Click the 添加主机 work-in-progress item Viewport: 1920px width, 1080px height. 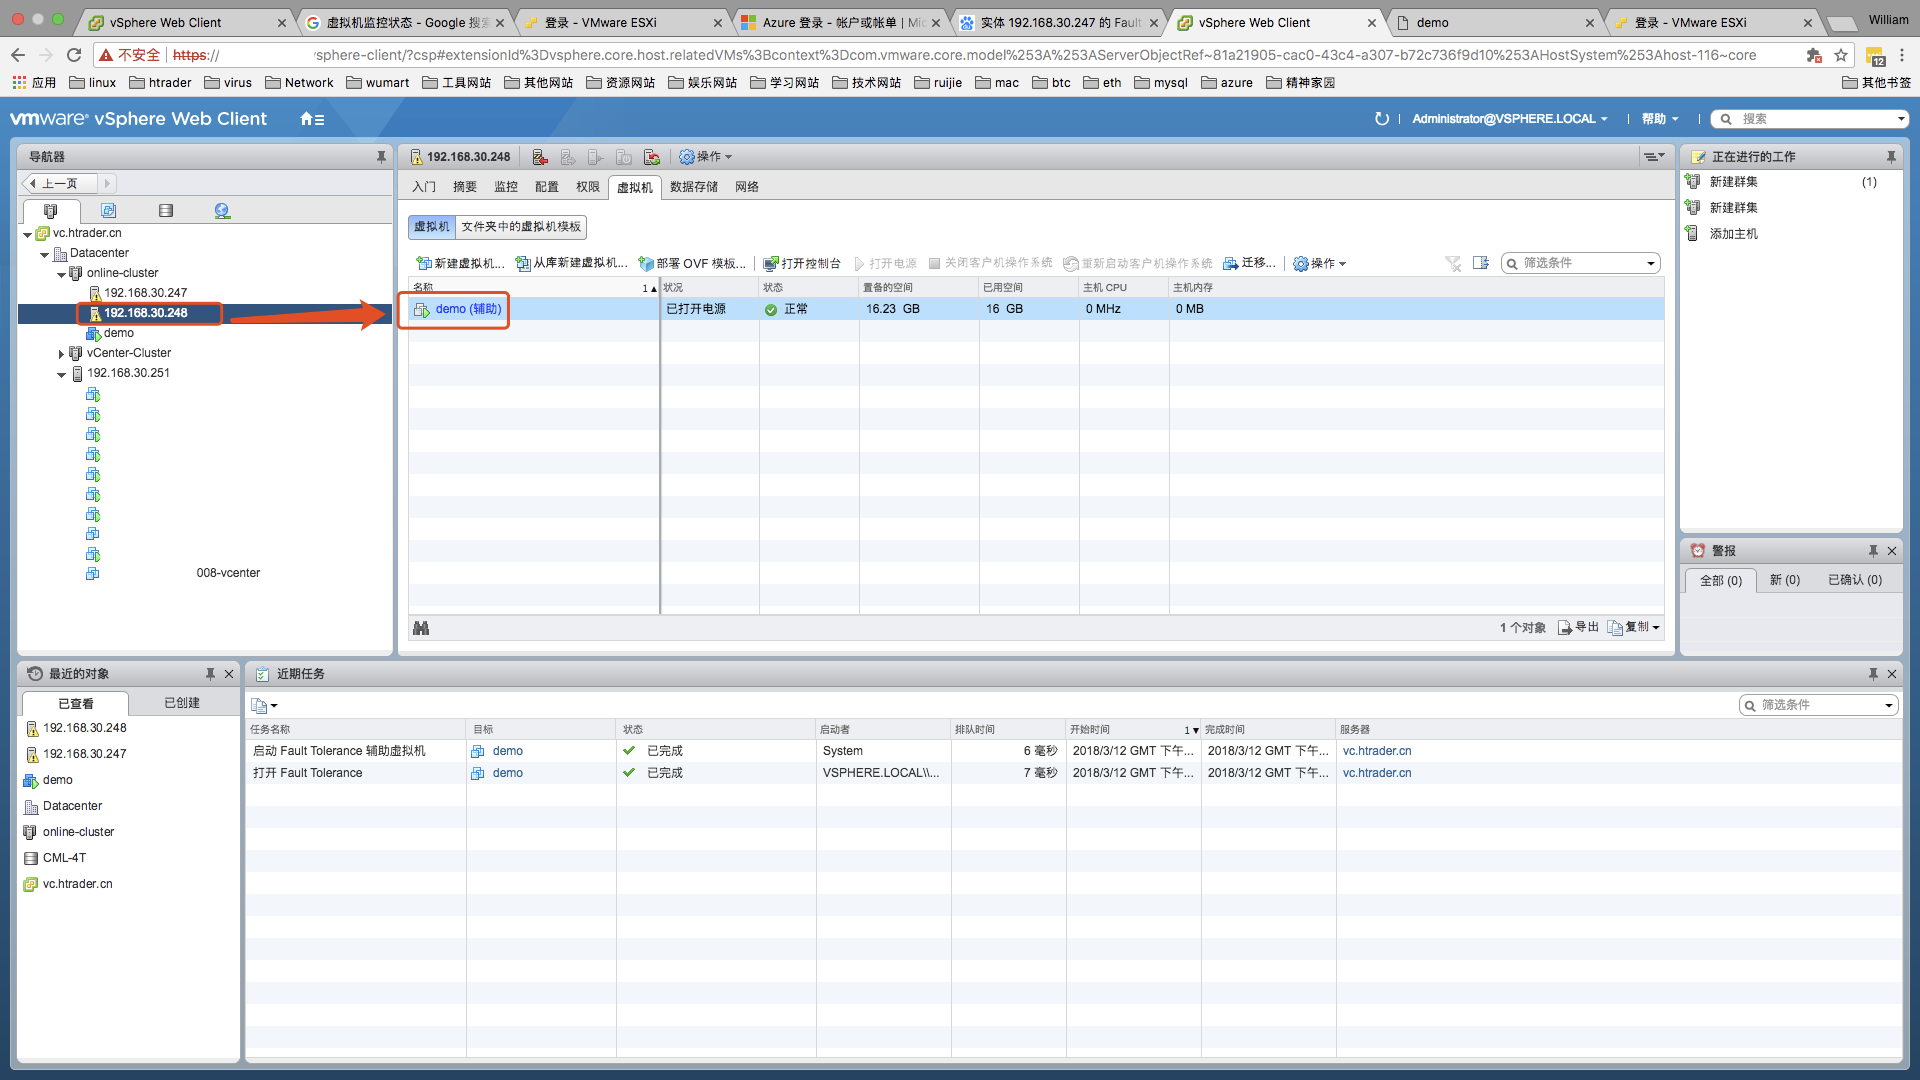click(1733, 234)
